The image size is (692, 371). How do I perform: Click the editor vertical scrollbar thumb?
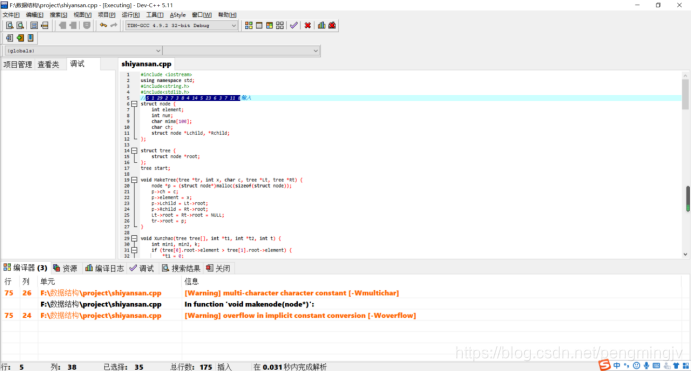(x=685, y=94)
